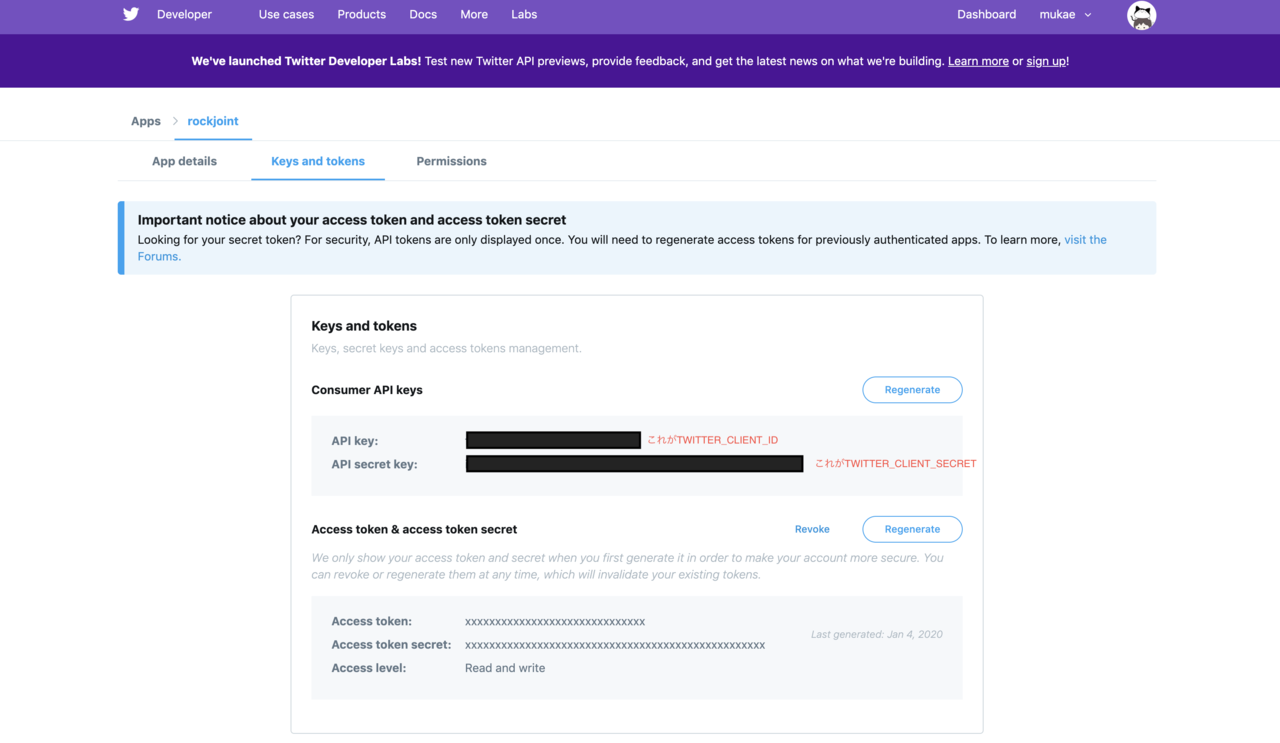Select the rockjoint breadcrumb item
The image size is (1280, 743).
(x=213, y=121)
